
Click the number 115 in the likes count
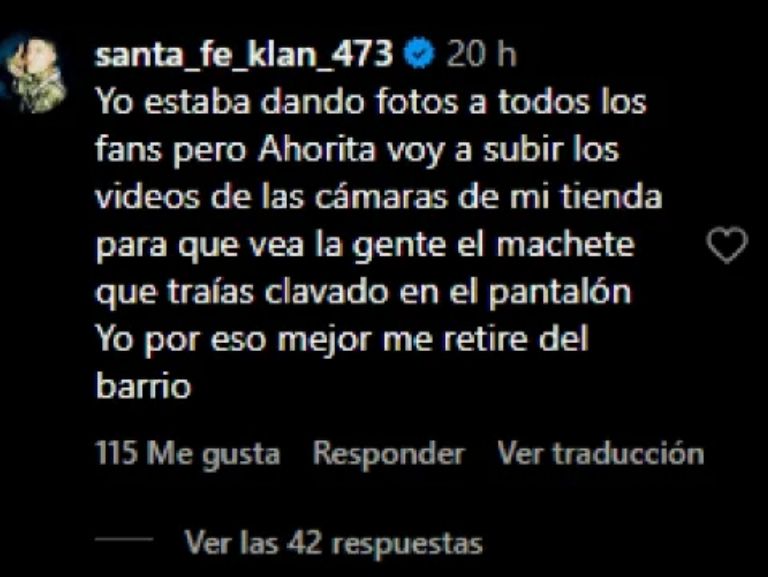coord(116,452)
